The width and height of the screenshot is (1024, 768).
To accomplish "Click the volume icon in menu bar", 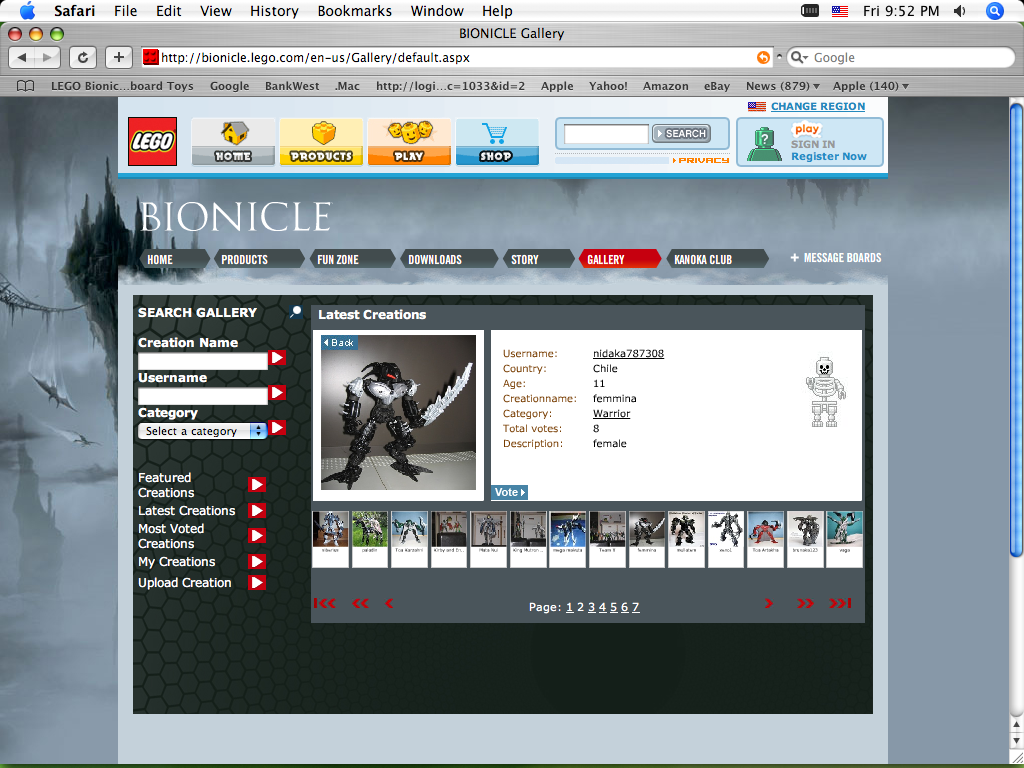I will click(x=959, y=11).
